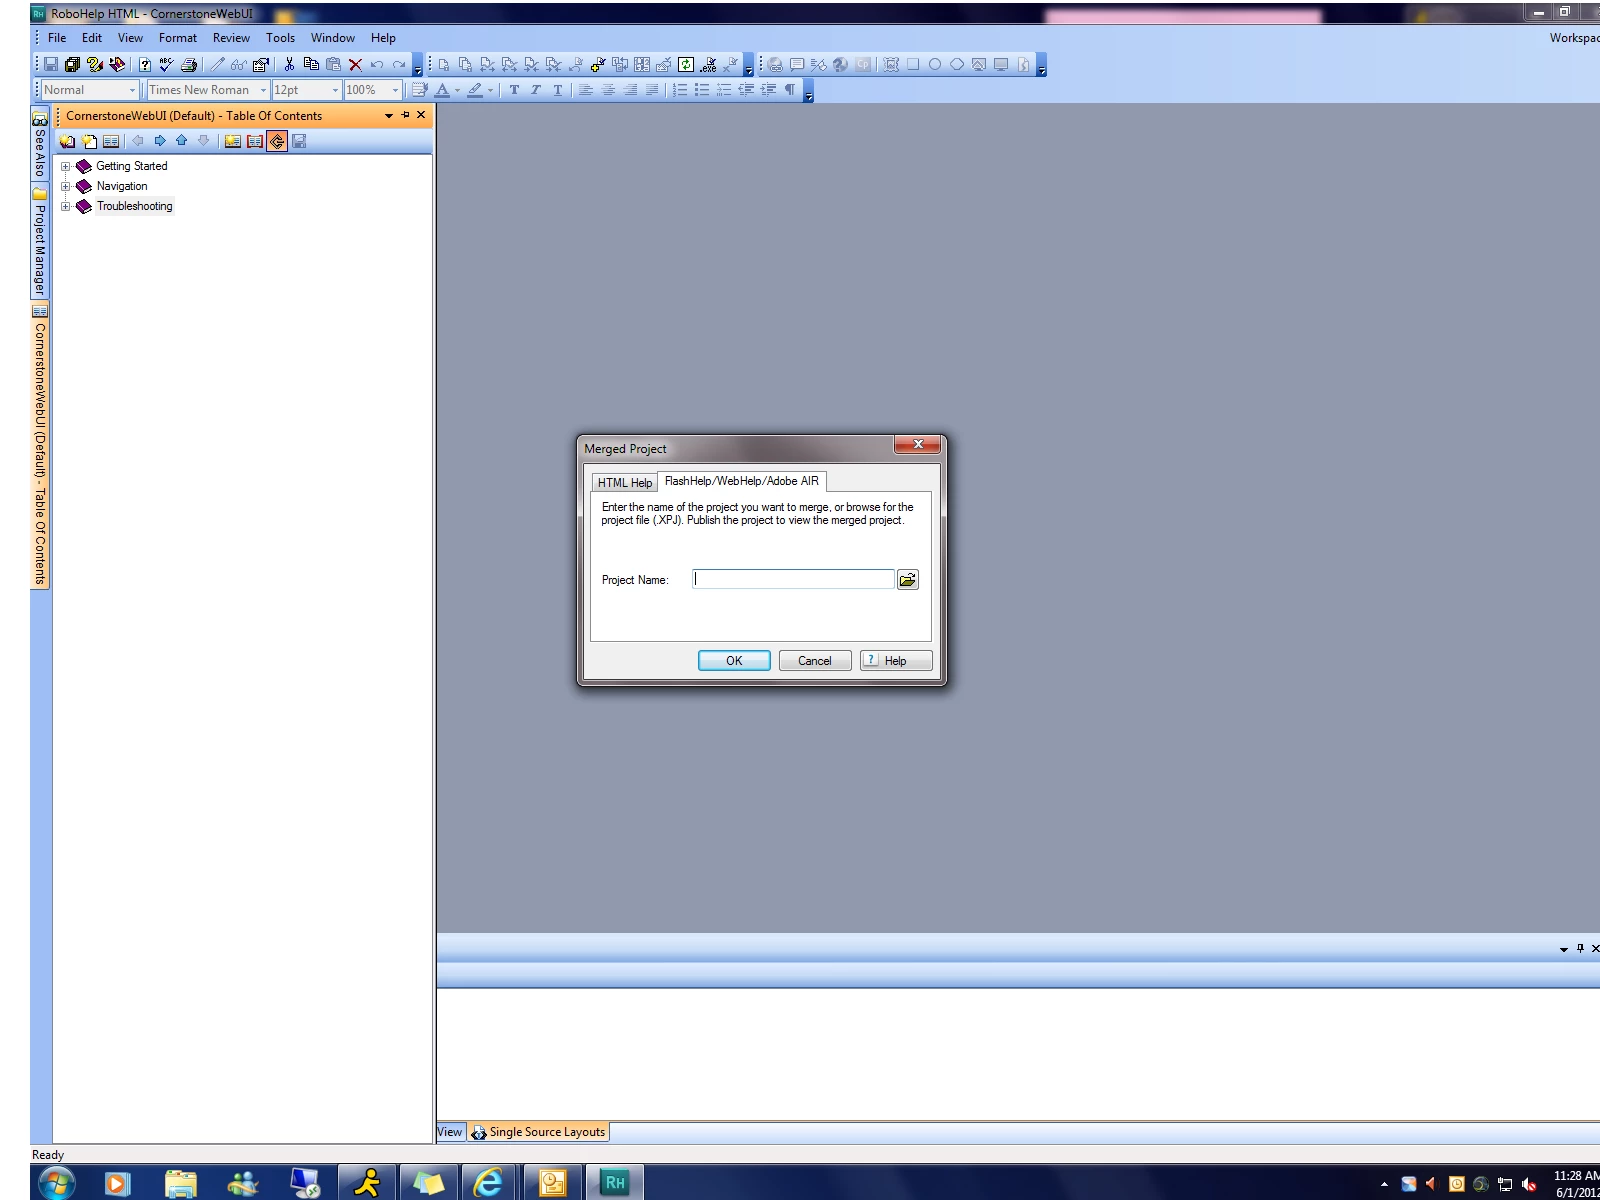
Task: Toggle align right formatting
Action: coord(630,90)
